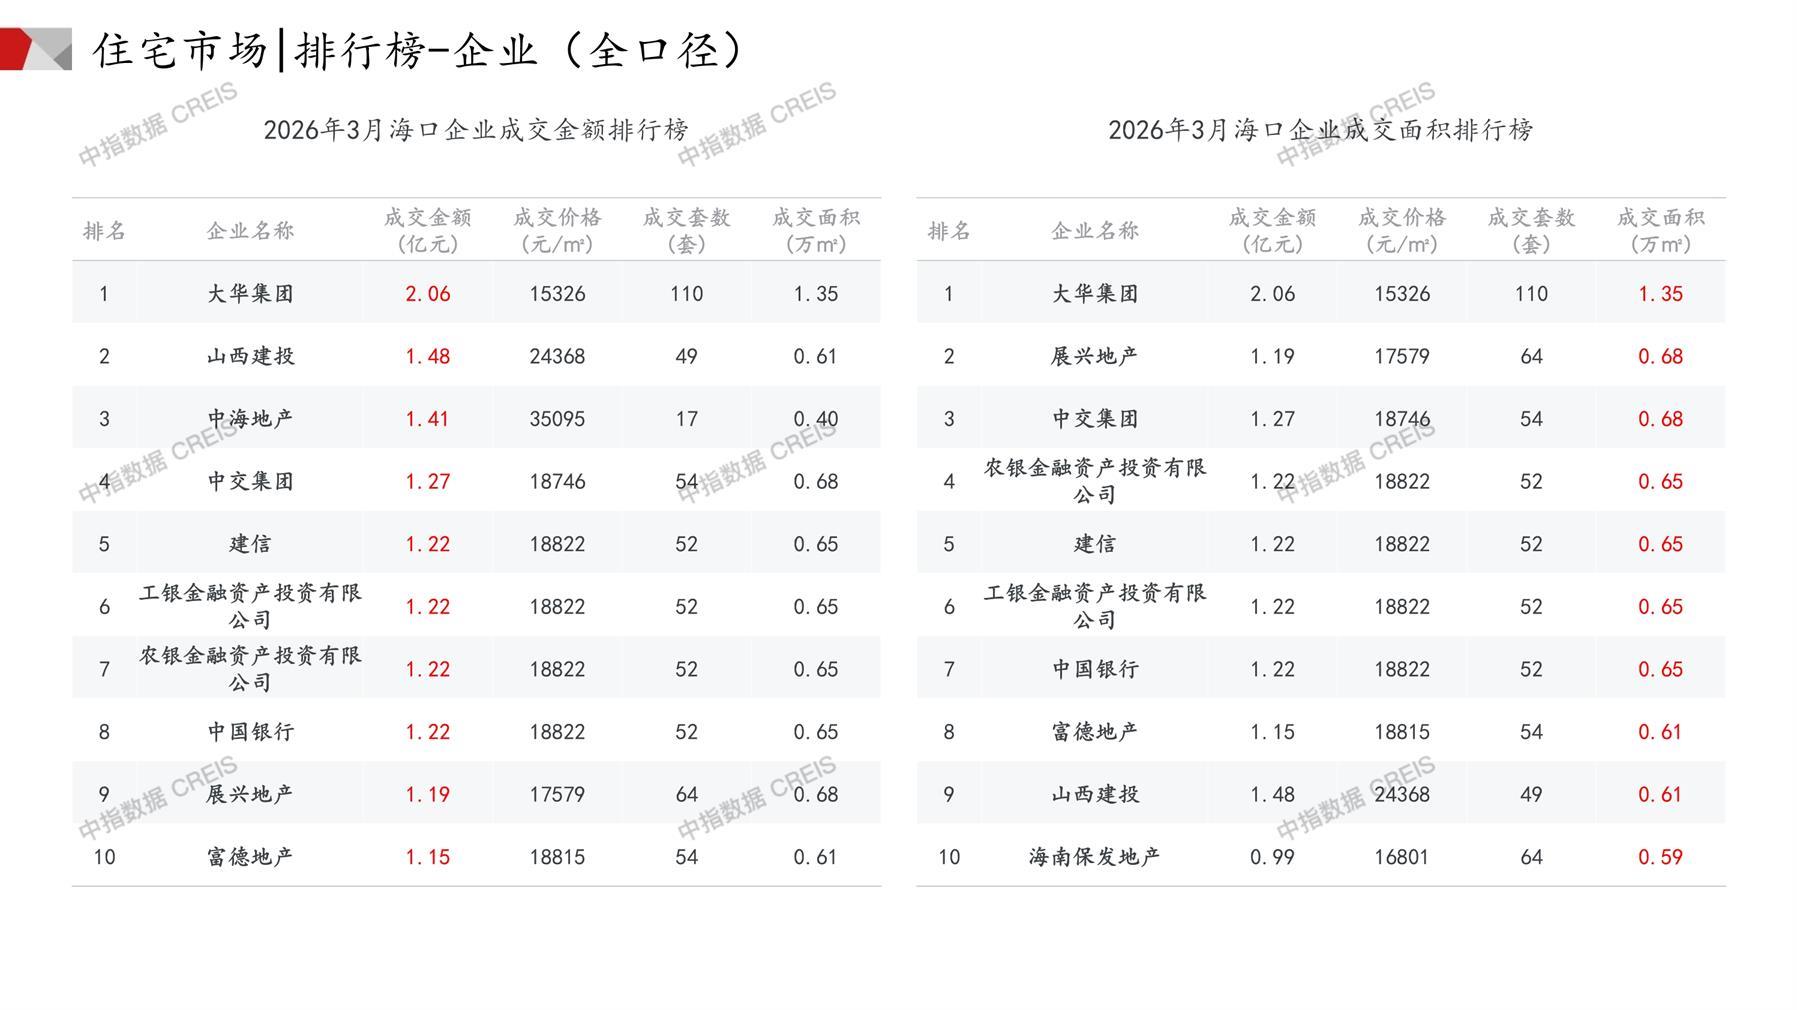The height and width of the screenshot is (1010, 1797).
Task: Click the slide title 住宅市场|排行榜-企业（全口径）
Action: pos(420,50)
